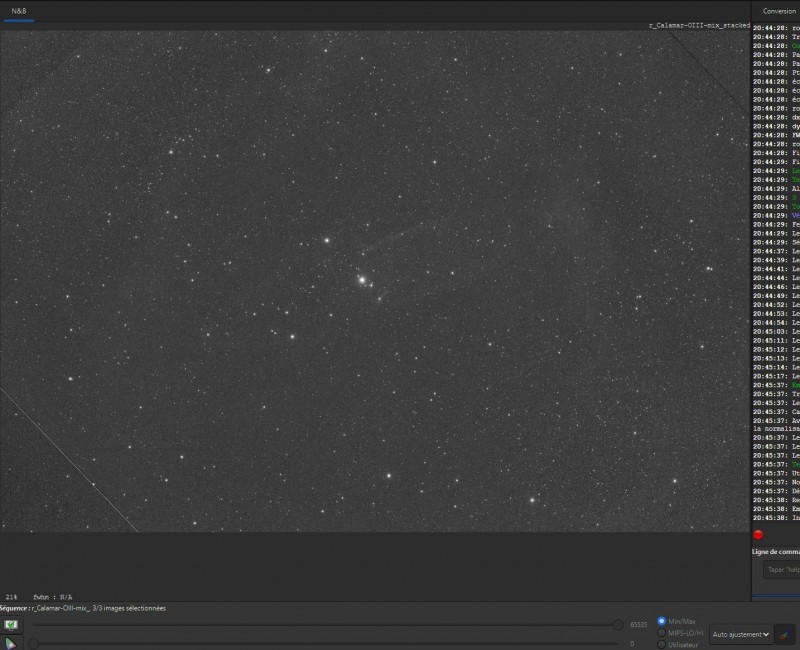Click the Séquence r_Calamar-OIII-mix_ status text

[83, 608]
